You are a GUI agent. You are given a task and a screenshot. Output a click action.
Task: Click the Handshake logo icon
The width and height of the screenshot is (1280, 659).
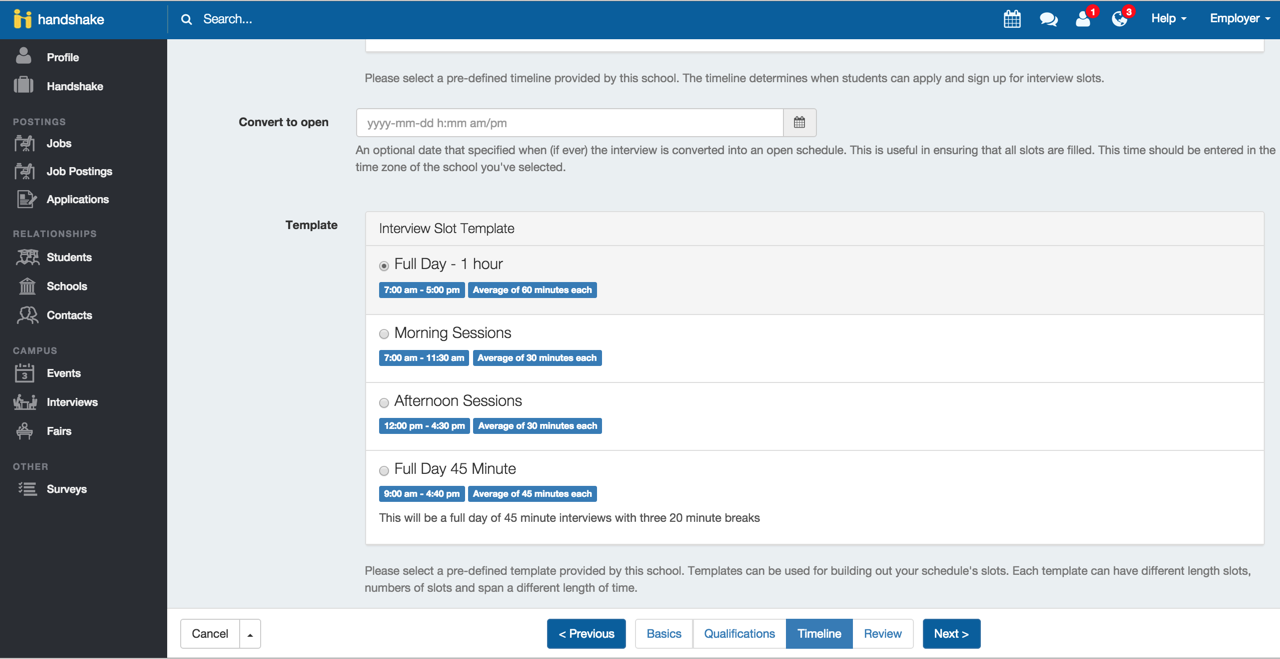pos(23,19)
